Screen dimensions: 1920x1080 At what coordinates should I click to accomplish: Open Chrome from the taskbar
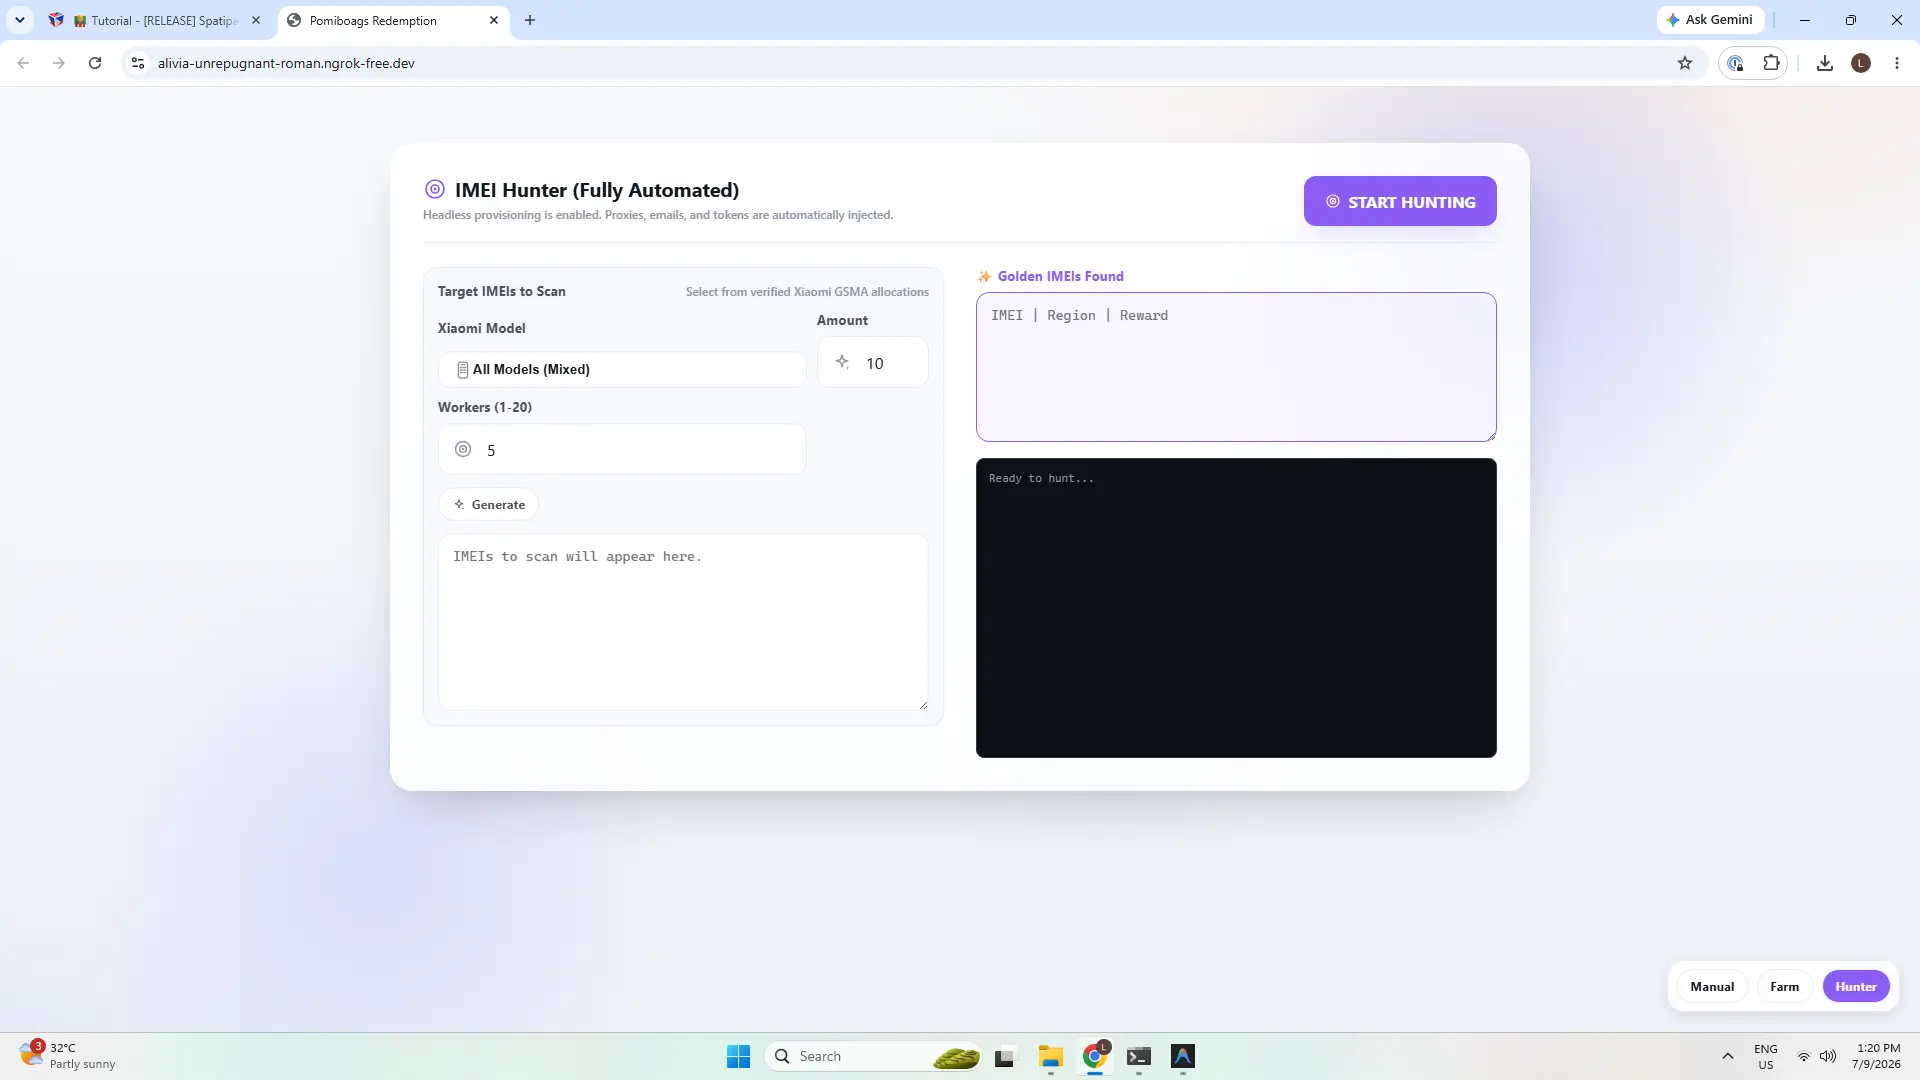(1095, 1056)
